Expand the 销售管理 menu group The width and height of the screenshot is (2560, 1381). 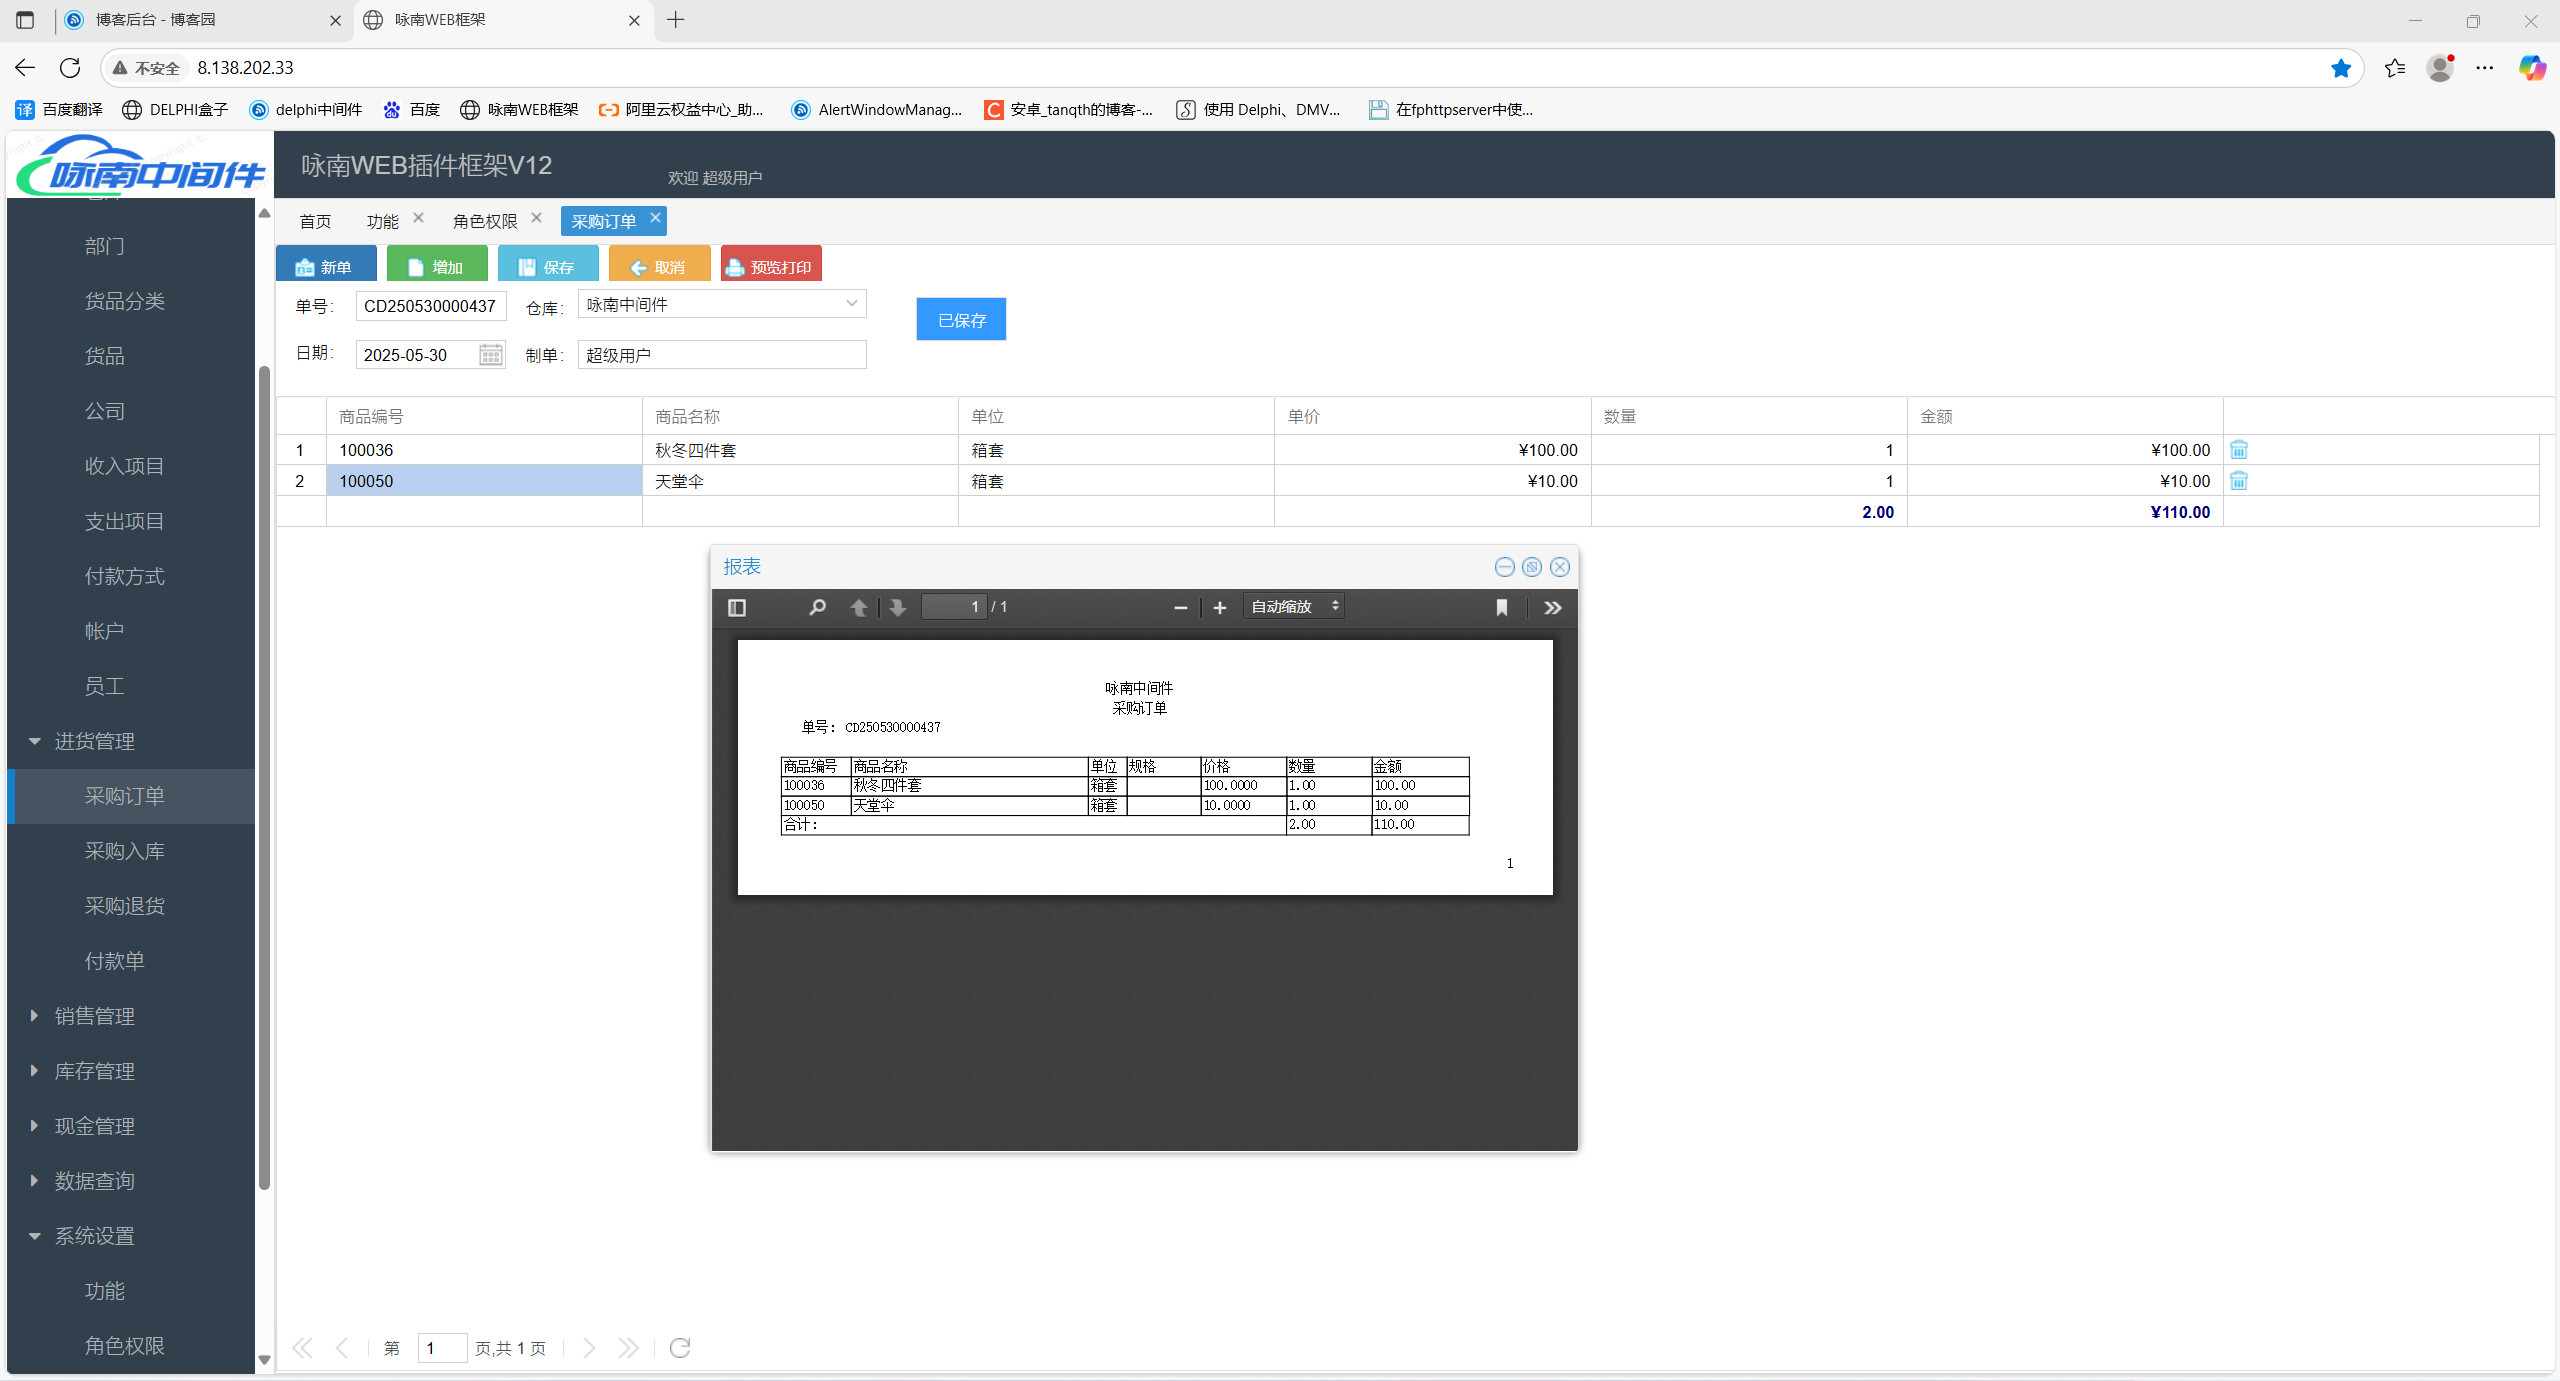pyautogui.click(x=94, y=1016)
